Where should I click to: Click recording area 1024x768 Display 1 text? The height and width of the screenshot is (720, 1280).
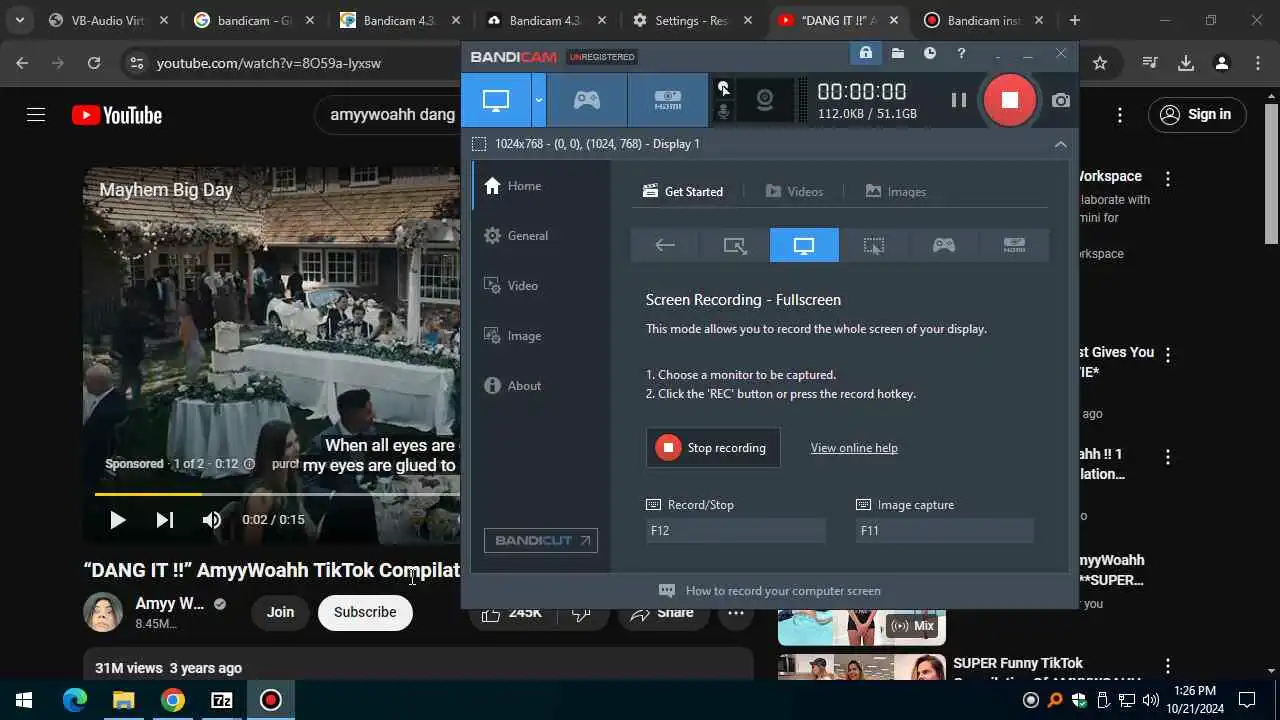pos(597,144)
